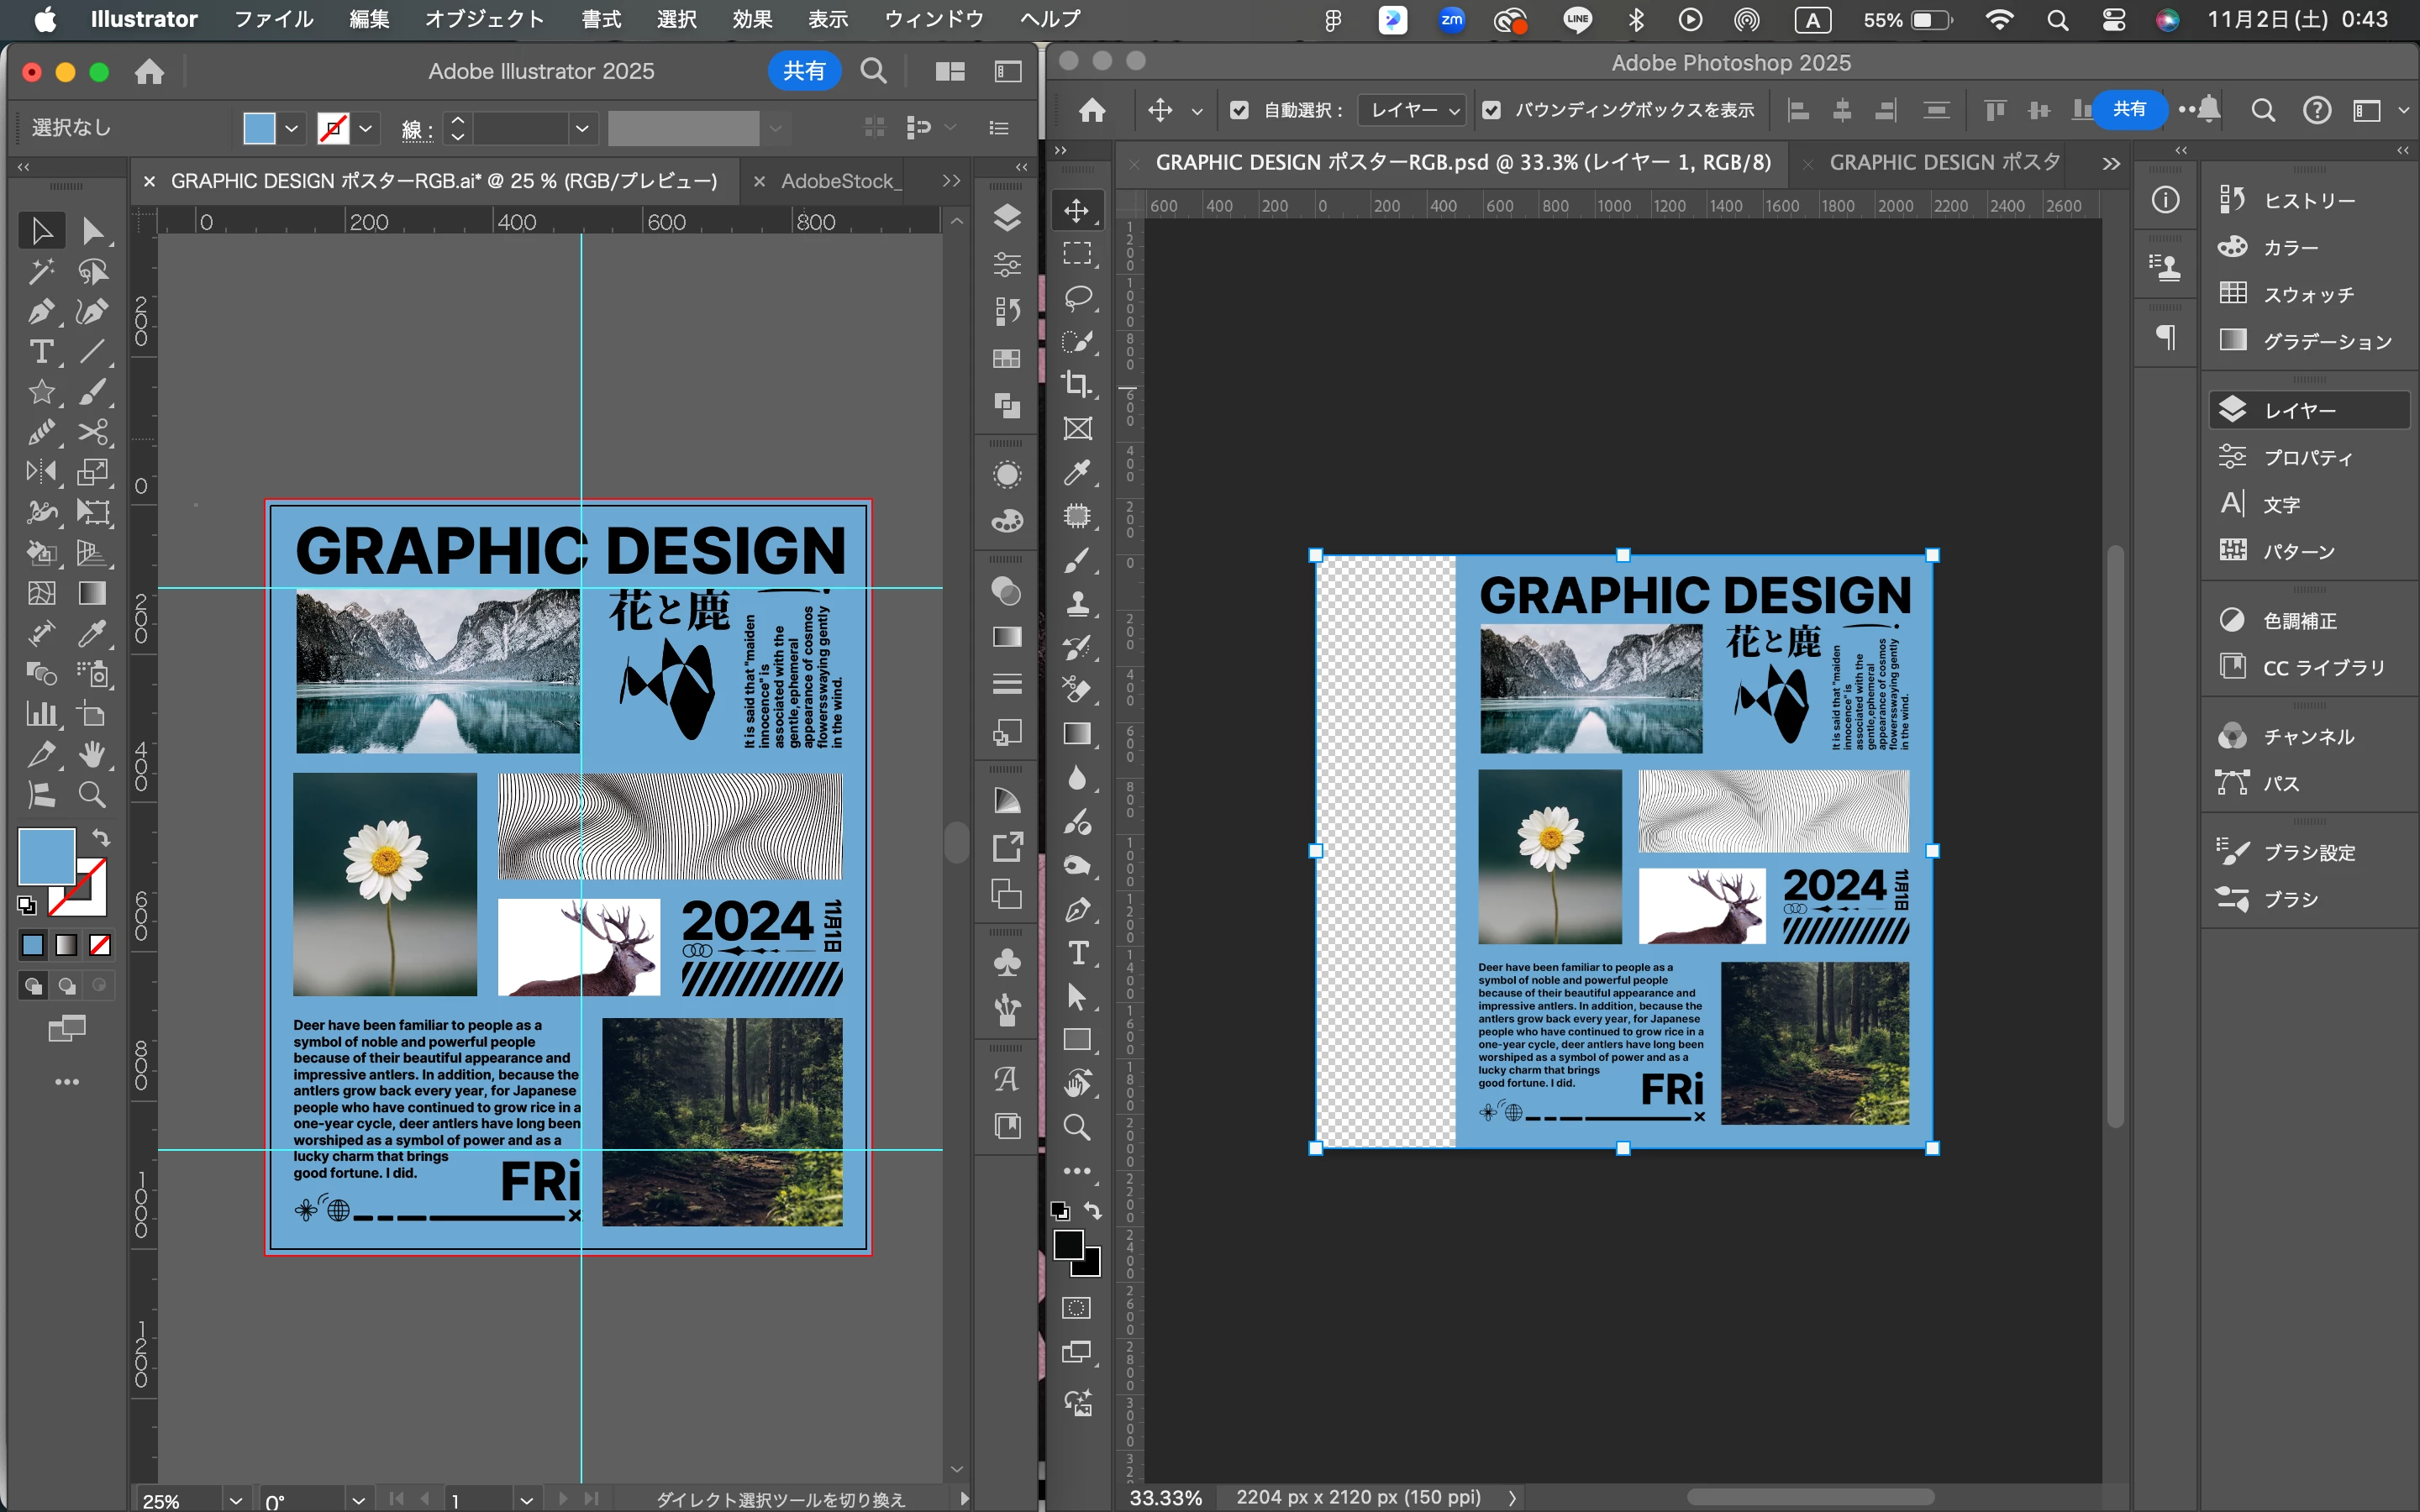The image size is (2420, 1512).
Task: Open the レイヤー auto-select target dropdown
Action: point(1413,110)
